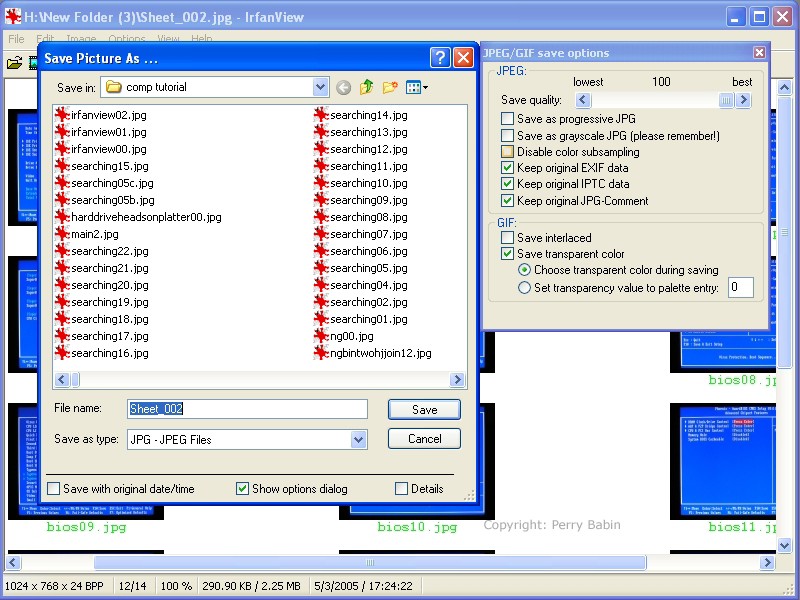Select the ng00.jpg file icon
This screenshot has height=600, width=800.
tap(321, 336)
